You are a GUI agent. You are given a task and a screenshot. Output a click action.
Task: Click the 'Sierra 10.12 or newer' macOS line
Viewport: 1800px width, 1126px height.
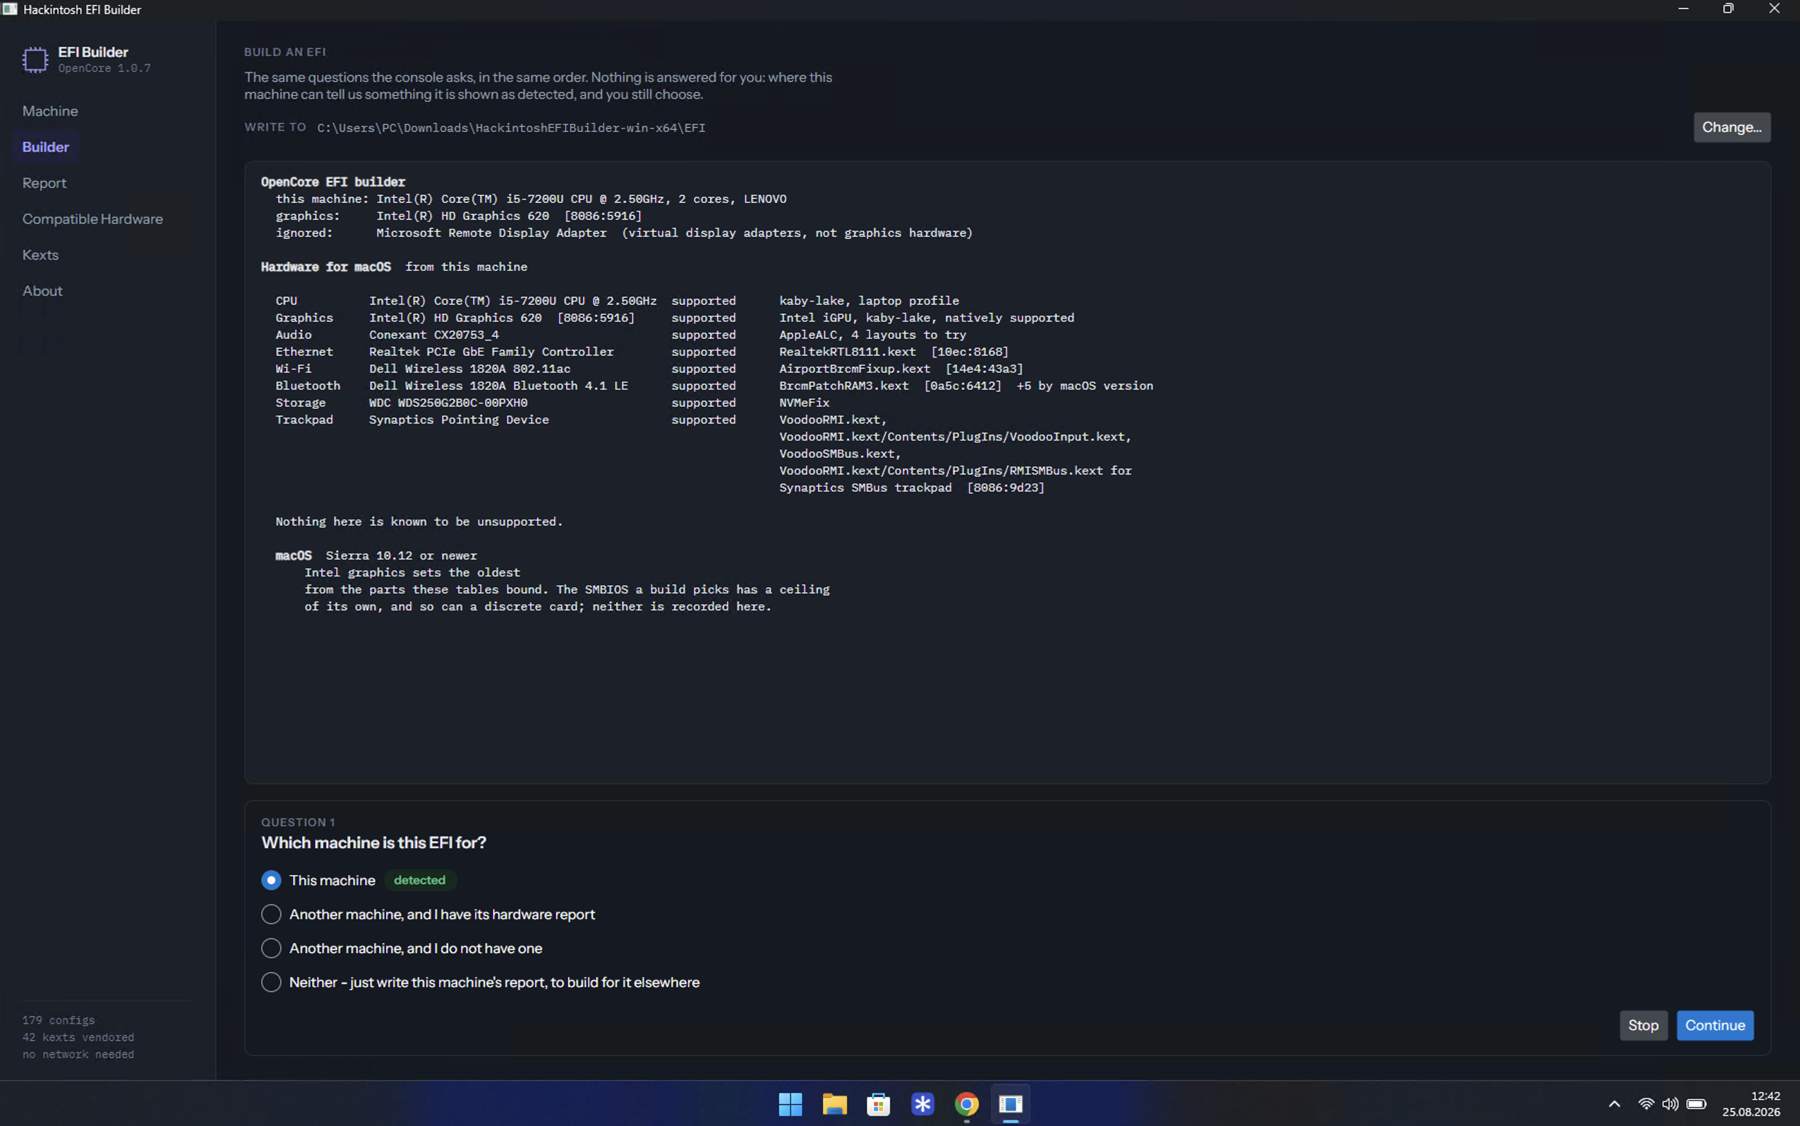[x=401, y=556]
